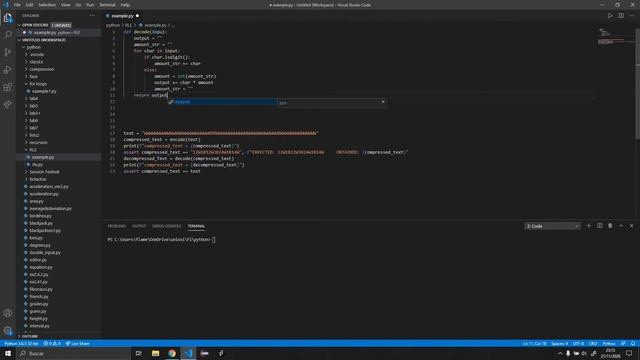The height and width of the screenshot is (360, 640).
Task: Close the terminal panel
Action: pyautogui.click(x=631, y=226)
